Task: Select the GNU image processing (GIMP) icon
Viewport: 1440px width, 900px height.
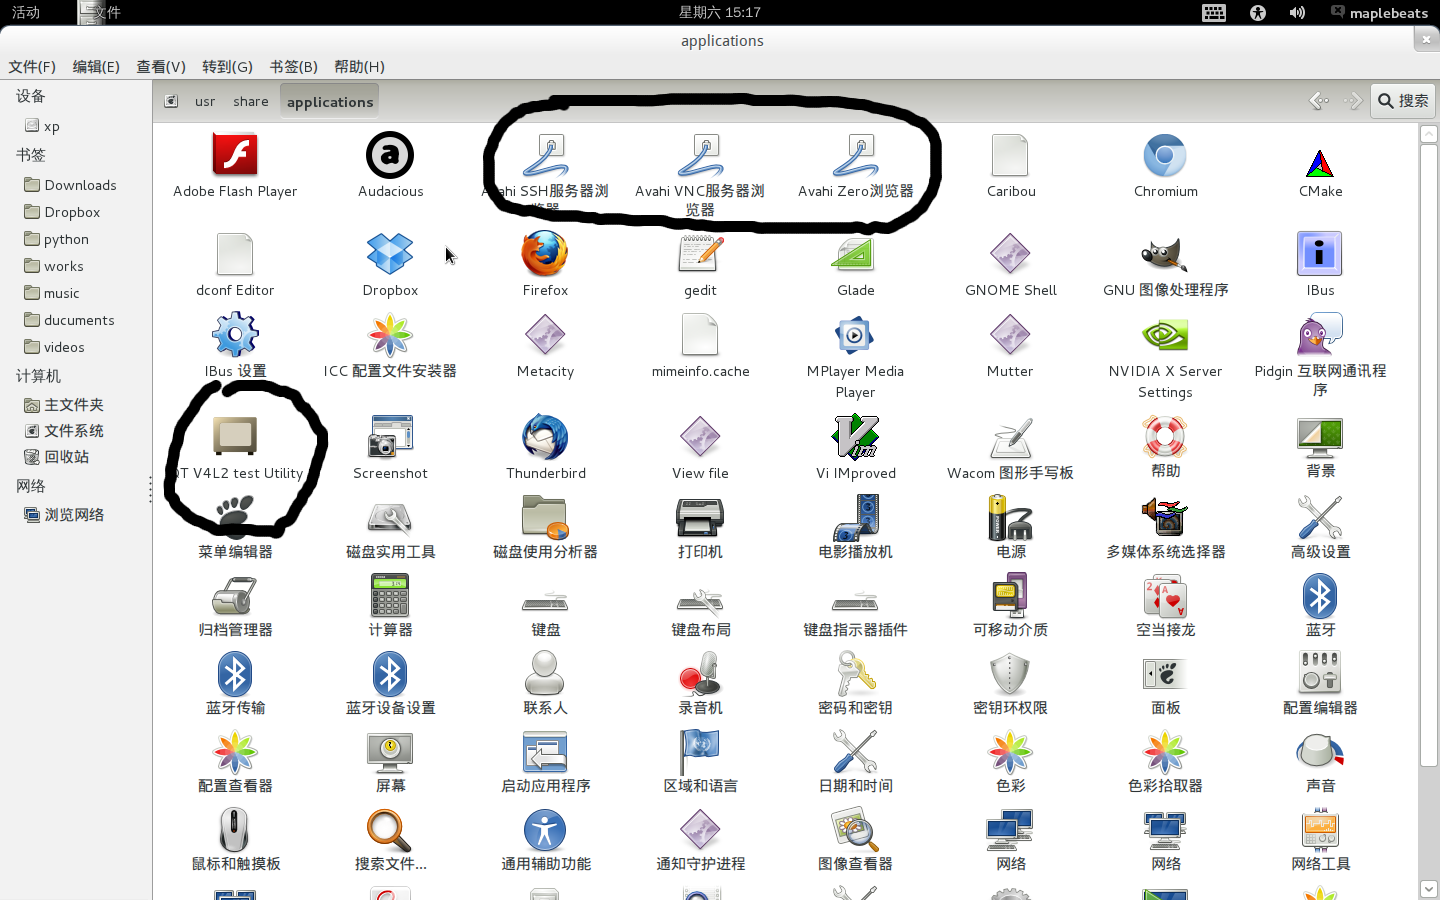Action: click(x=1165, y=254)
